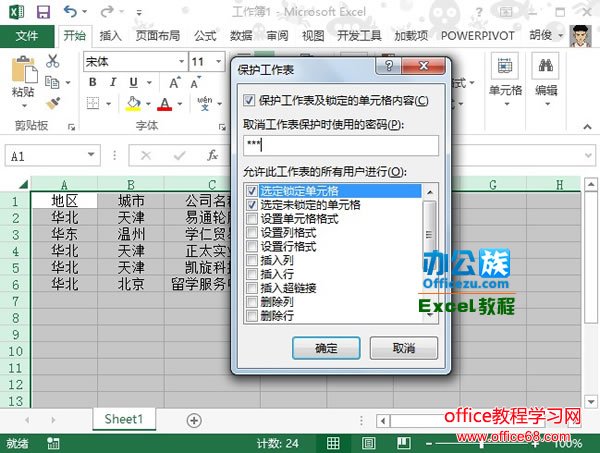
Task: Switch to the 插入 ribbon tab
Action: point(111,36)
